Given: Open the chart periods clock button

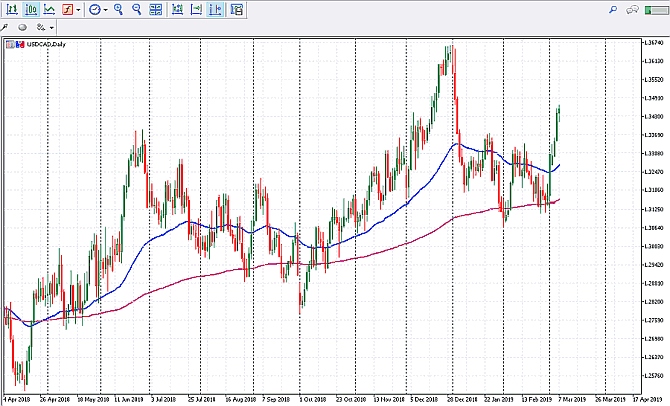Looking at the screenshot, I should 95,9.
